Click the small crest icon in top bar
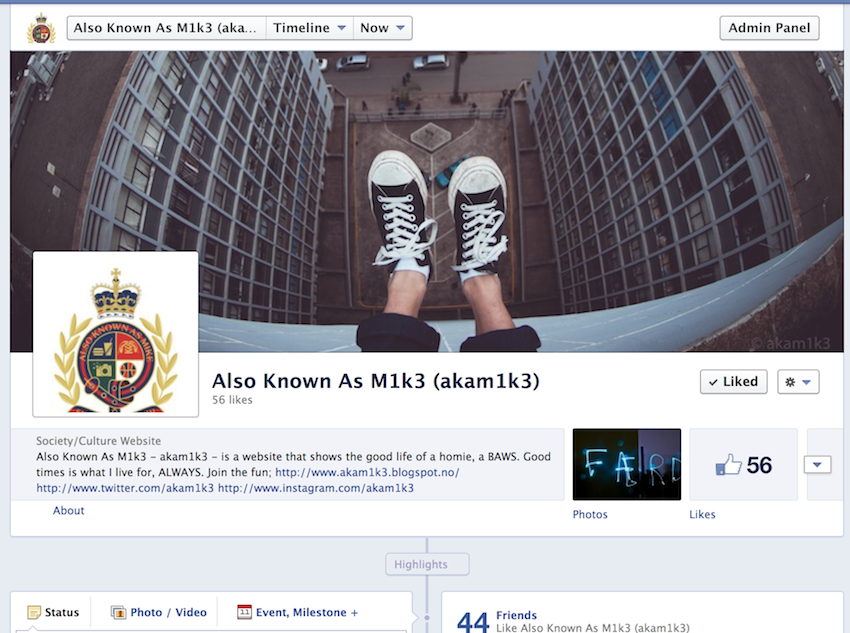Screen dimensions: 850x633 point(41,28)
